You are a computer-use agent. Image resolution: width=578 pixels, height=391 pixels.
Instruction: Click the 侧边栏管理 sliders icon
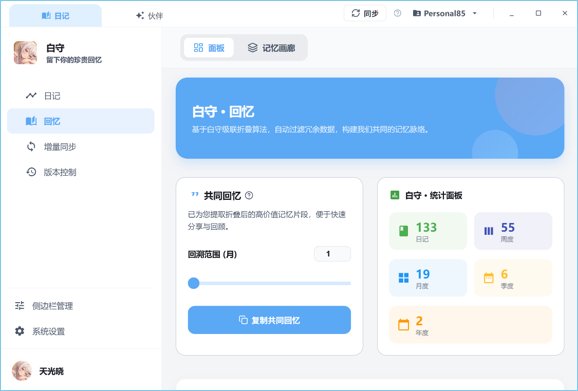click(x=20, y=306)
